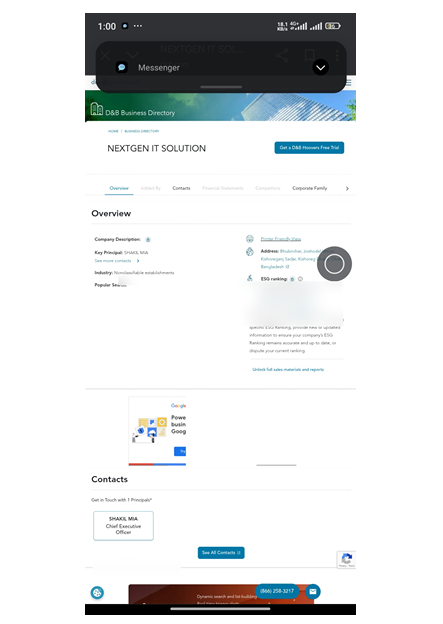Expand See more contacts arrow

138,261
